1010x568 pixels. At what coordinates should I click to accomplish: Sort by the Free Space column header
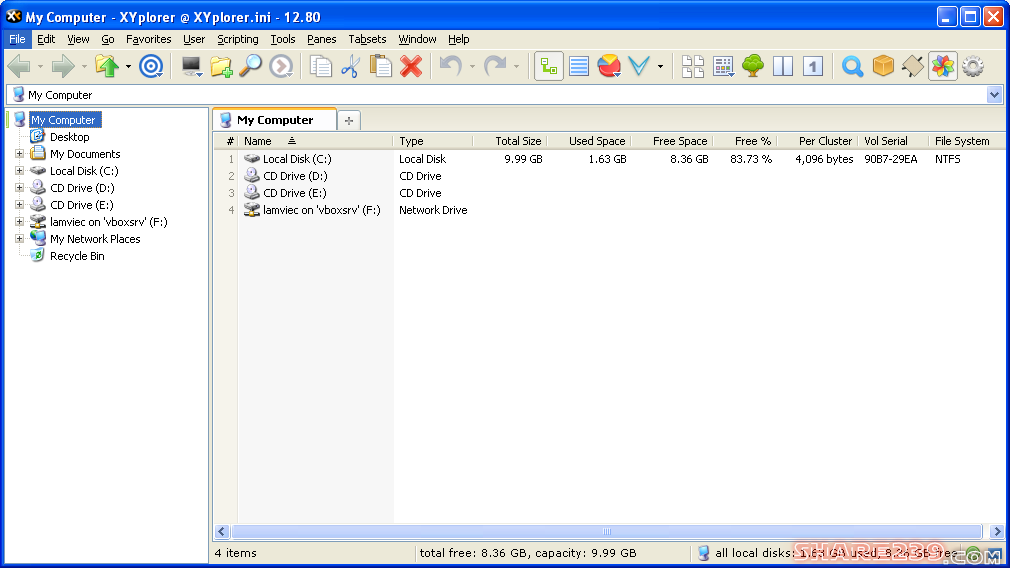pos(672,141)
